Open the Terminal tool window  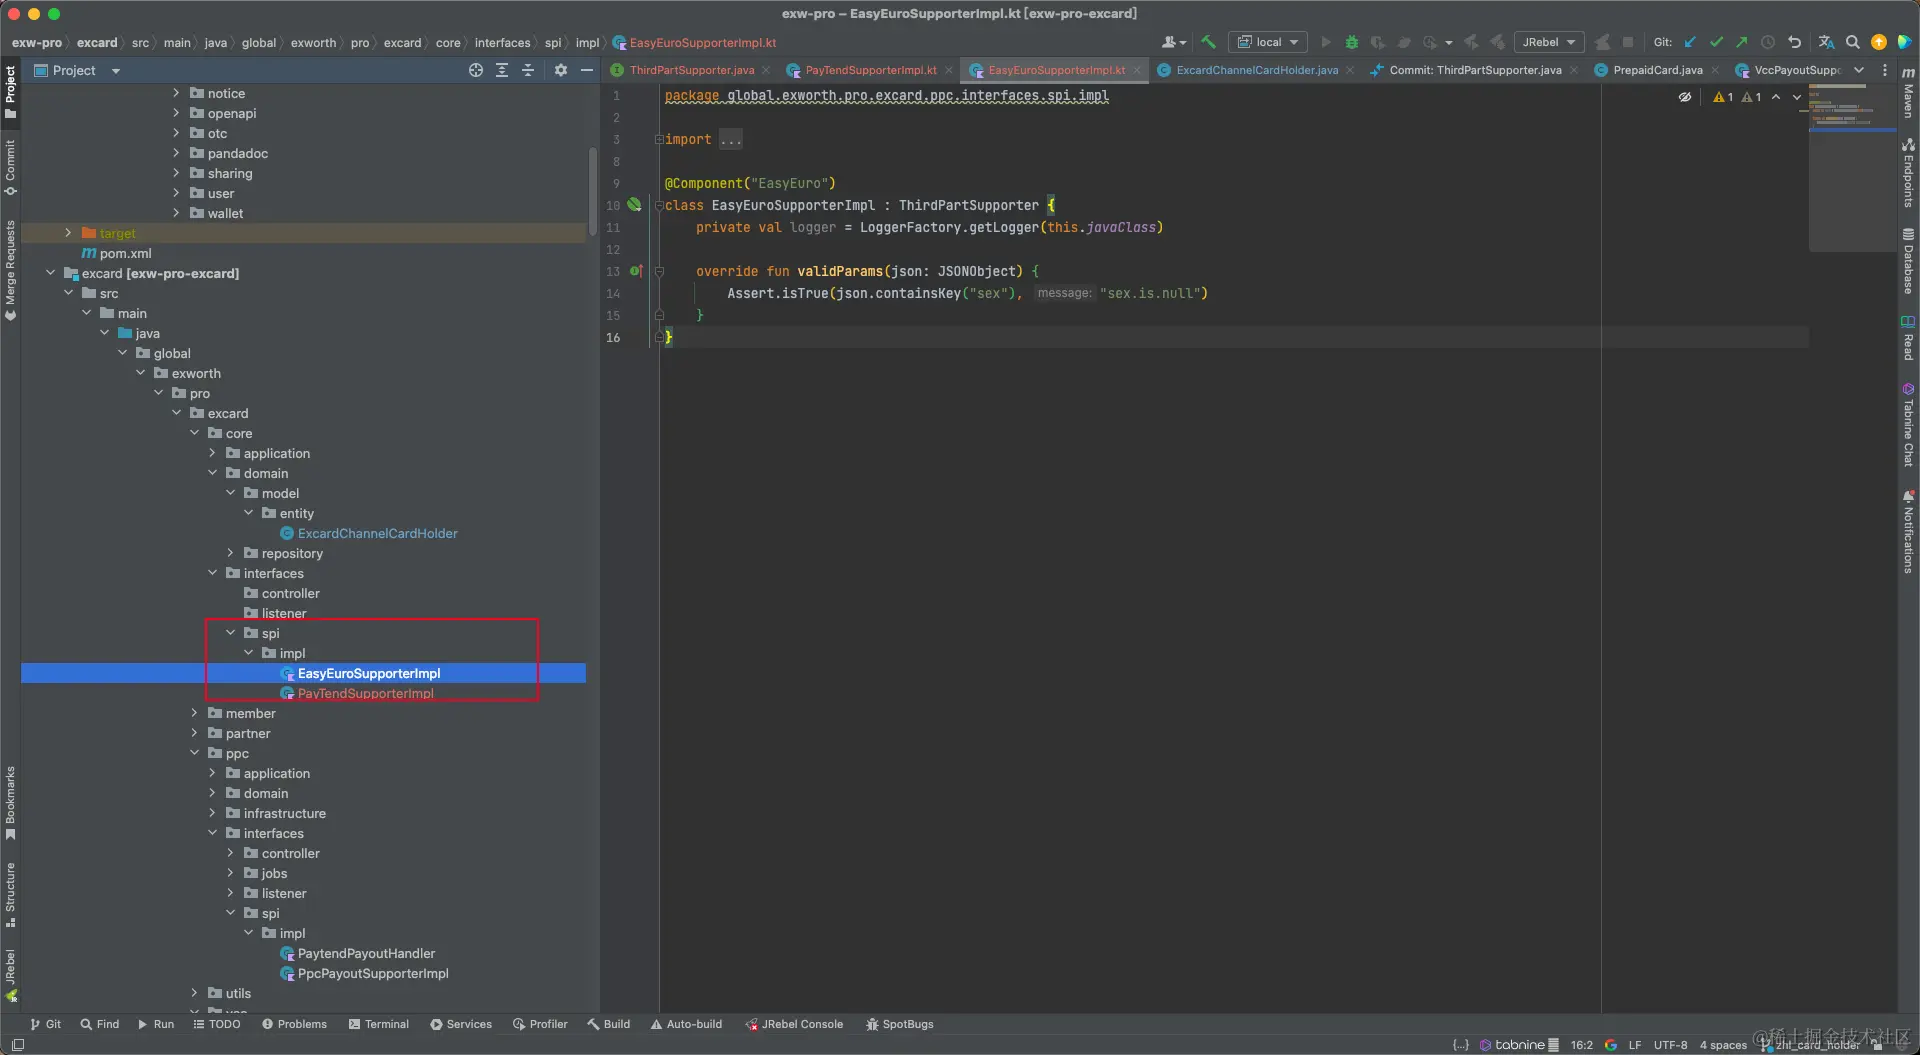coord(379,1024)
